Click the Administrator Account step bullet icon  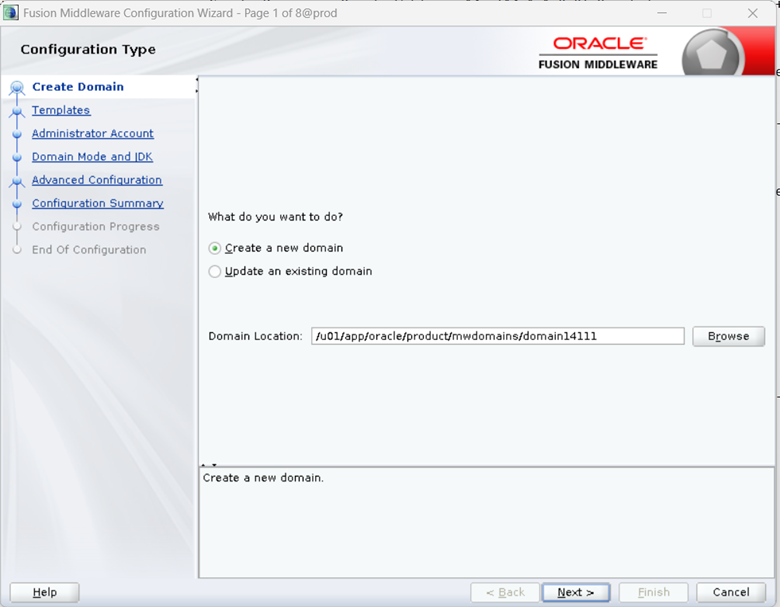[17, 134]
